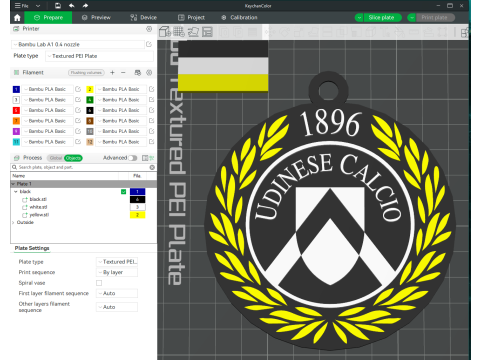
Task: Go to the Home page icon
Action: point(17,18)
